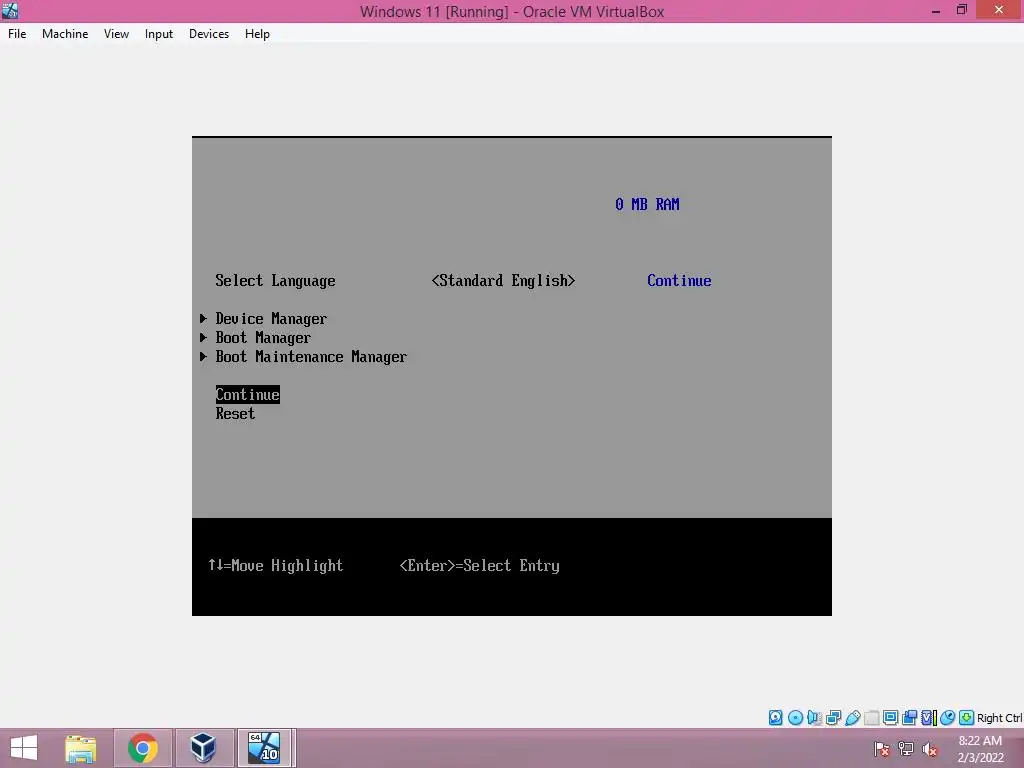The height and width of the screenshot is (768, 1024).
Task: Open the File menu
Action: pos(17,34)
